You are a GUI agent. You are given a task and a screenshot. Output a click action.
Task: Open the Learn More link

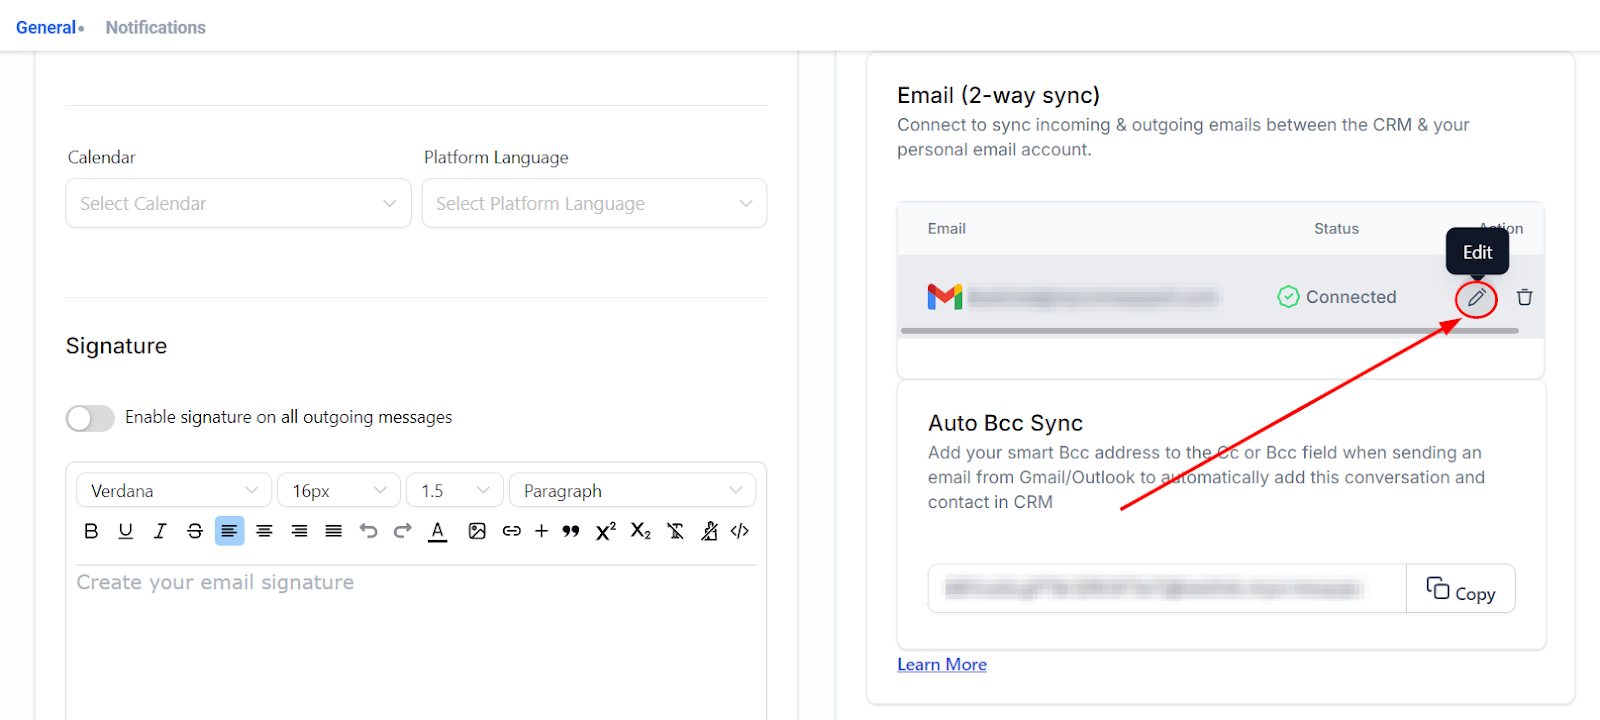[x=942, y=664]
